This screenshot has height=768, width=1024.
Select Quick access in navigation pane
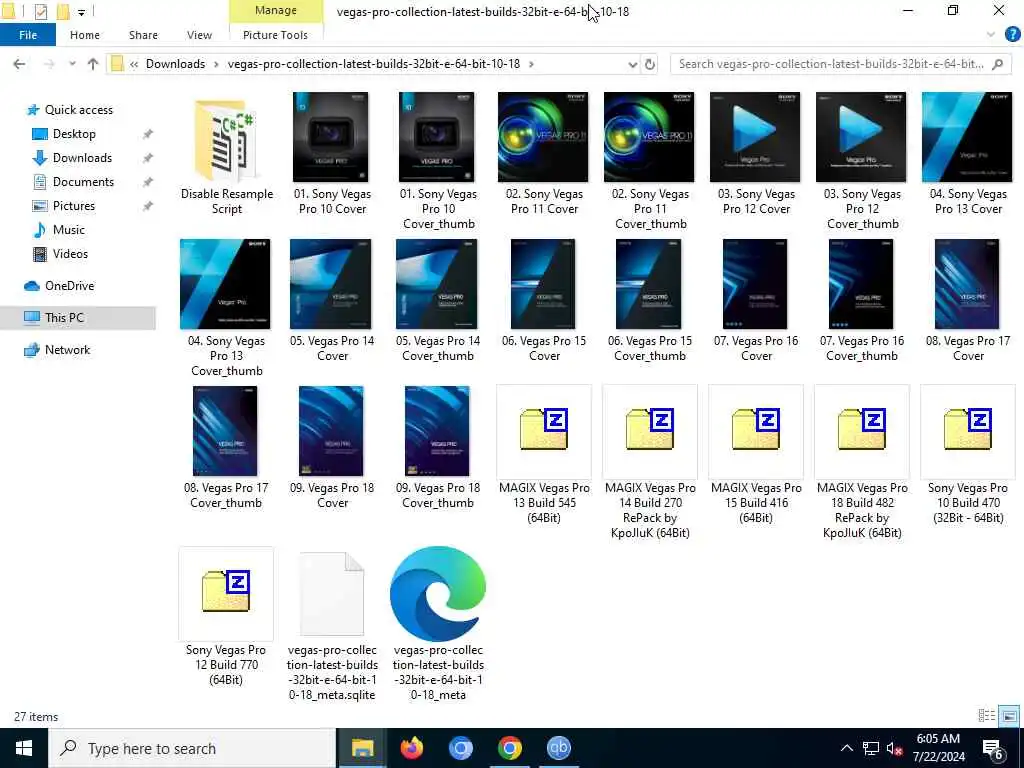78,110
